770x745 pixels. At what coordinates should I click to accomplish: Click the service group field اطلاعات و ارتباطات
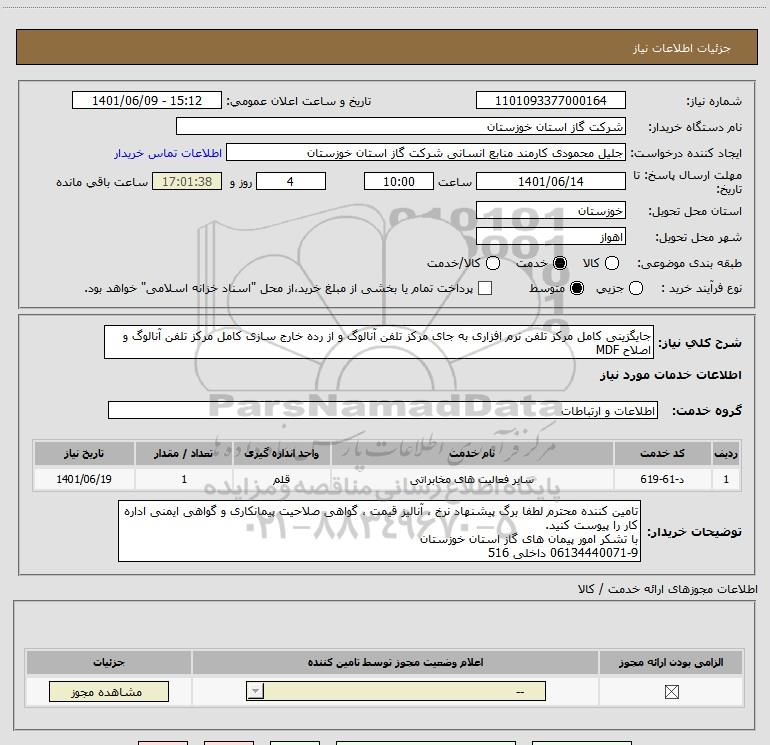pyautogui.click(x=383, y=410)
